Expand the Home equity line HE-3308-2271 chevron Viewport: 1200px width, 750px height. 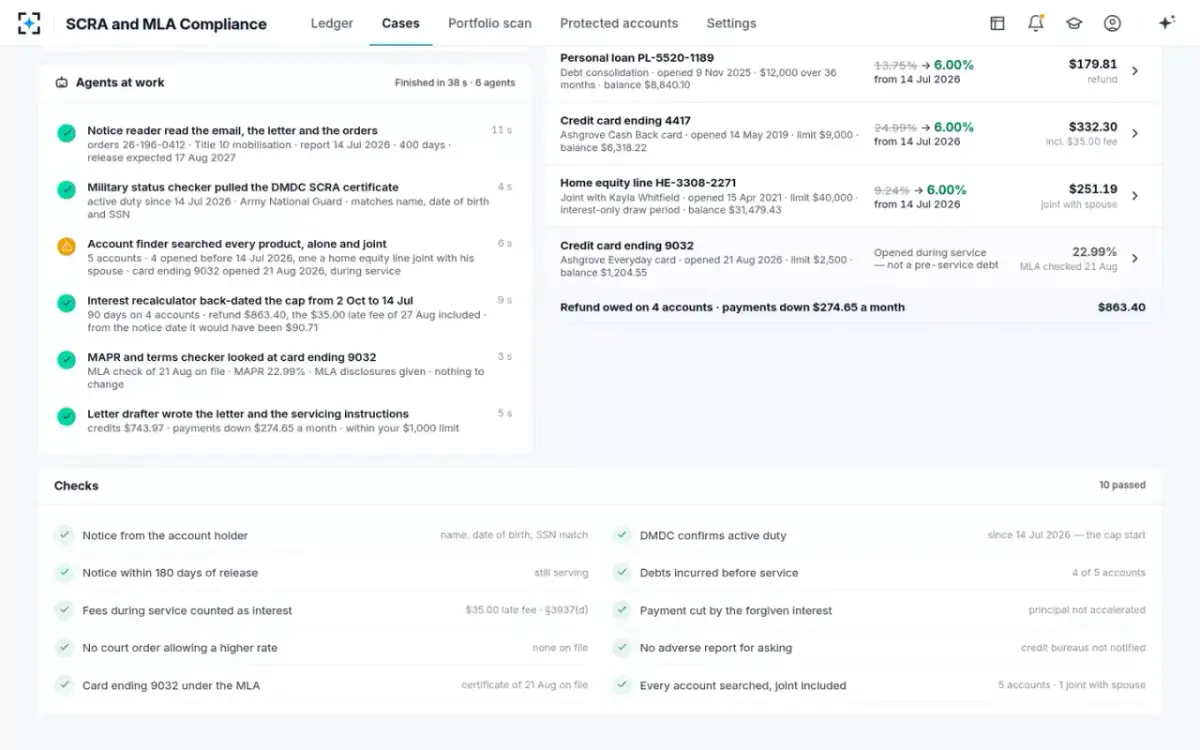pyautogui.click(x=1135, y=196)
